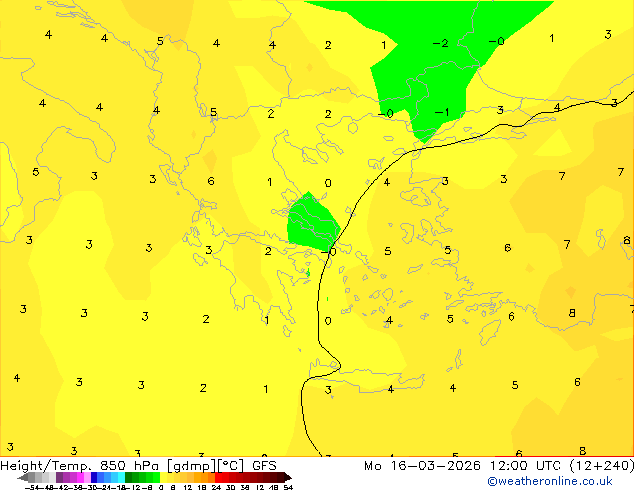This screenshot has width=634, height=490.
Task: Select the dark blue swatch in legend
Action: click(94, 477)
